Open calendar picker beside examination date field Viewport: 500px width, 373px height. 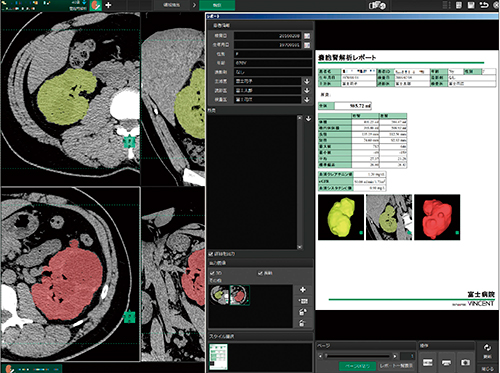tap(307, 36)
